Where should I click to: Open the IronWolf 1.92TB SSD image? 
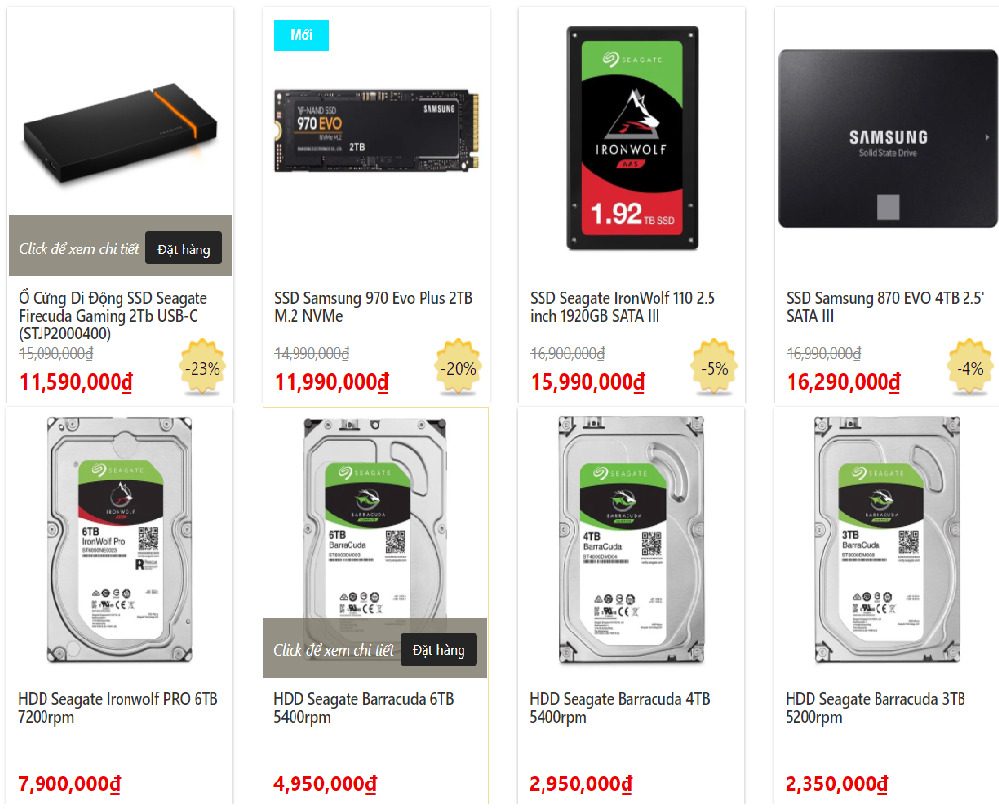tap(632, 138)
